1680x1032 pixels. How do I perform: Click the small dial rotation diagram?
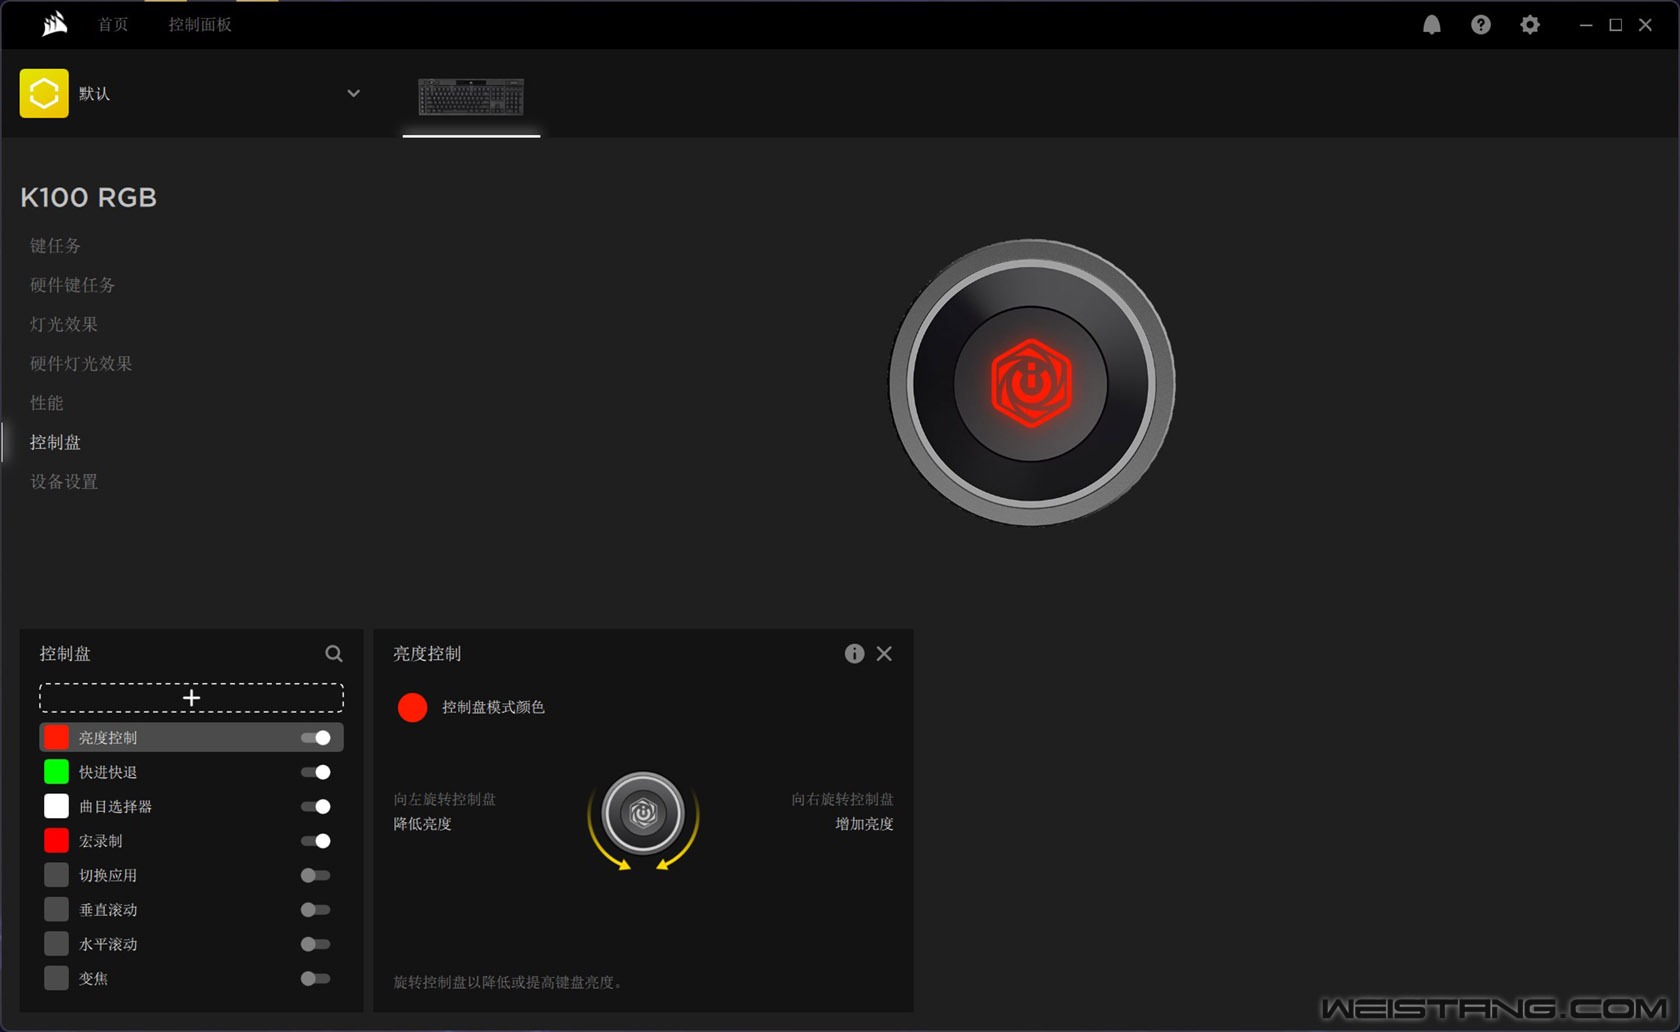(643, 819)
